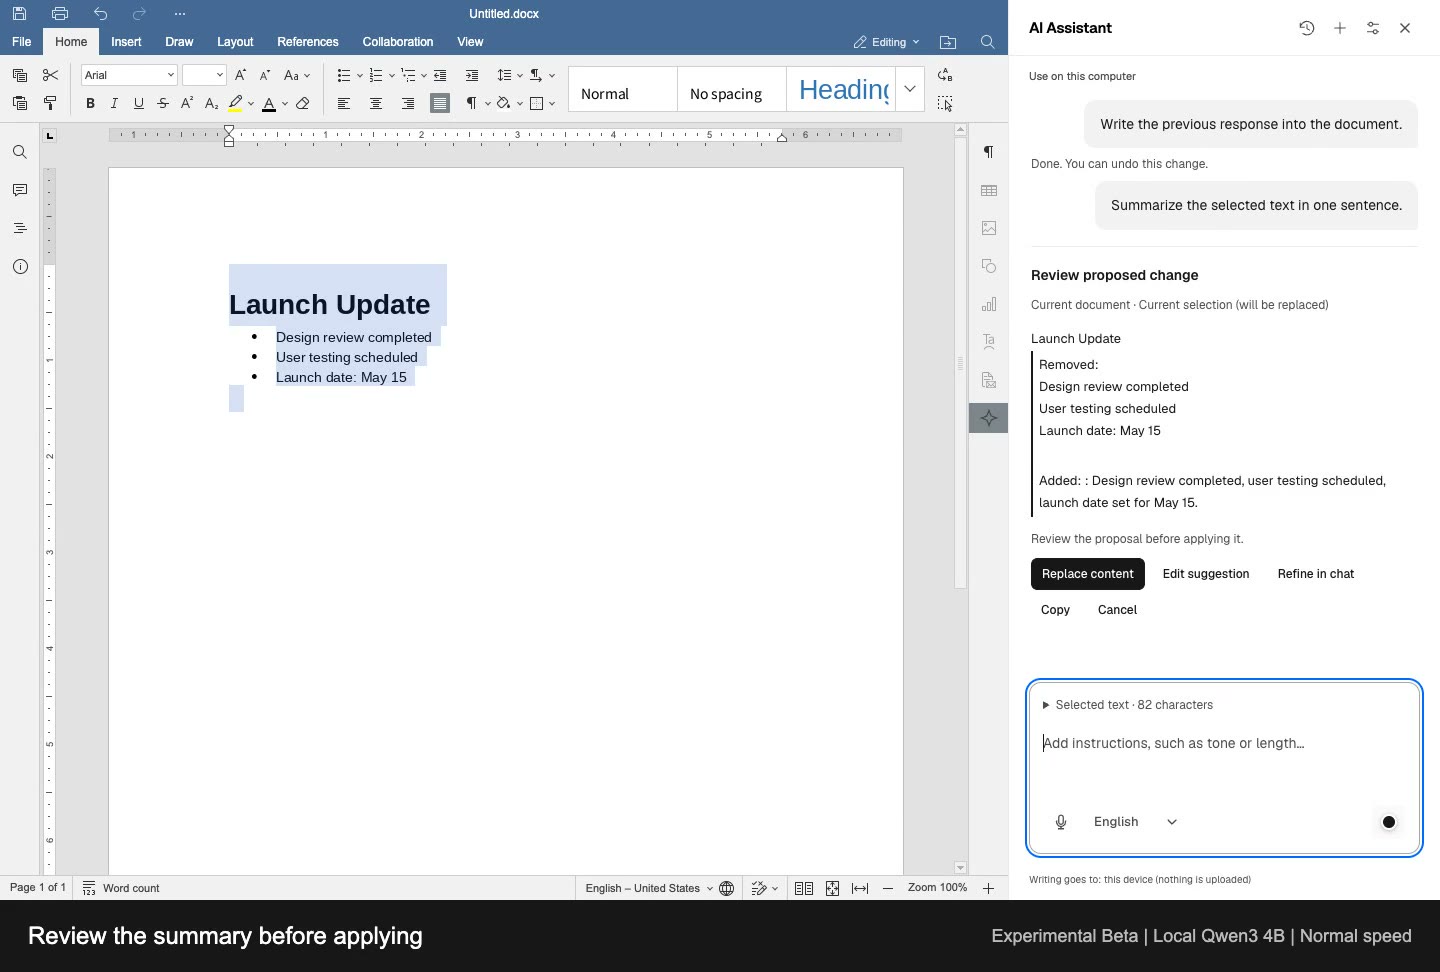Click Edit suggestion button
The image size is (1440, 972).
click(1206, 574)
